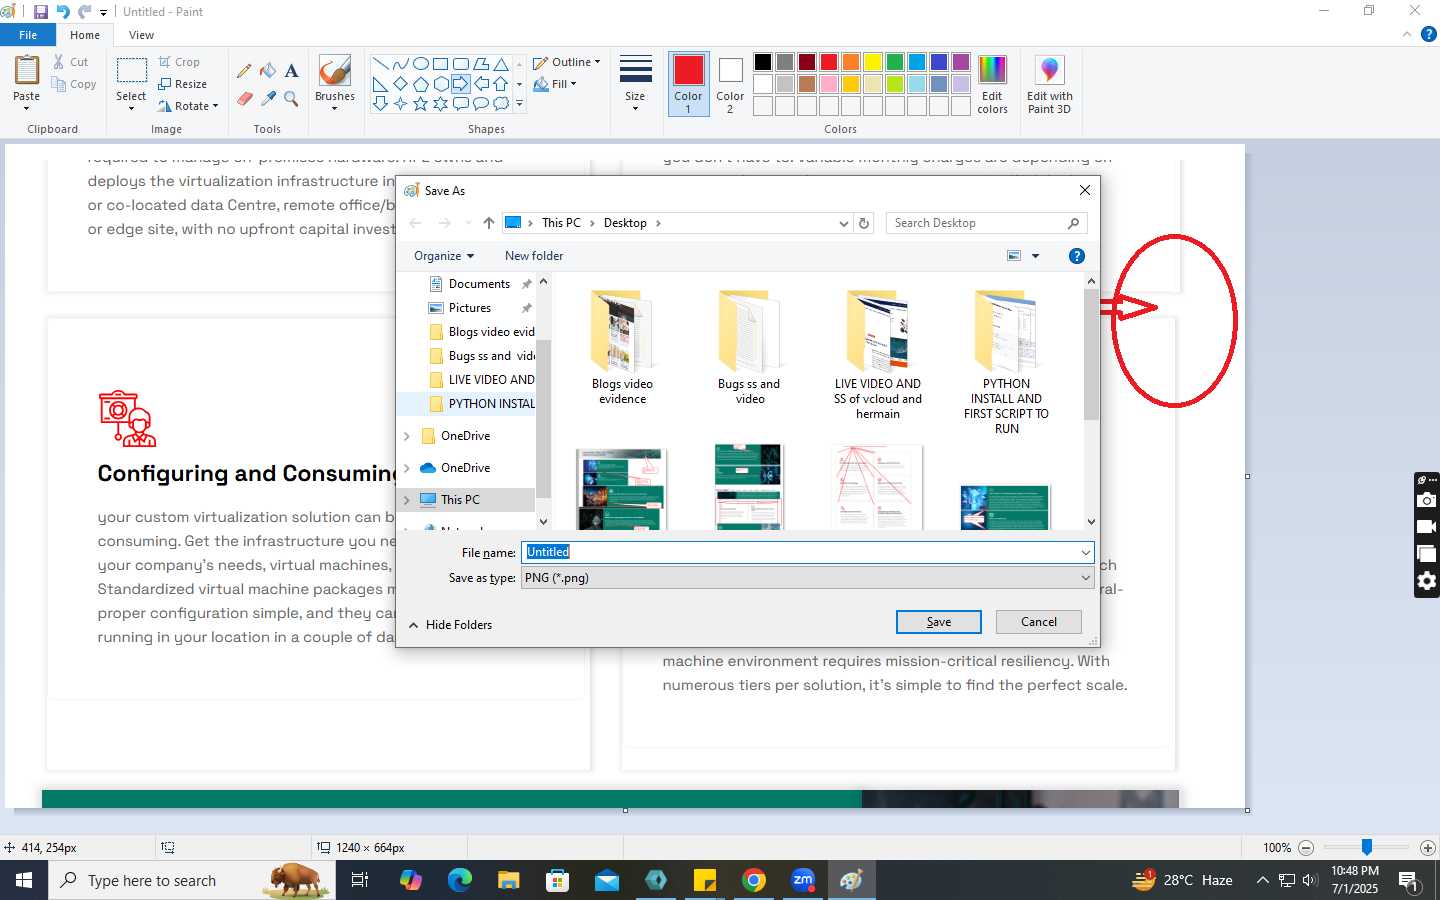Switch to the View ribbon tab

[x=141, y=35]
